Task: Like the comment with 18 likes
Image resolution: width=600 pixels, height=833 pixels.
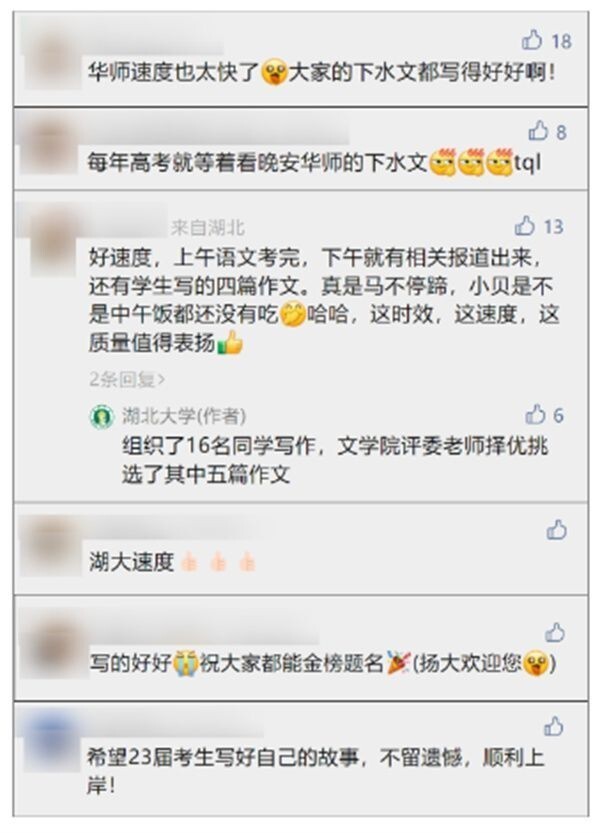Action: [532, 40]
